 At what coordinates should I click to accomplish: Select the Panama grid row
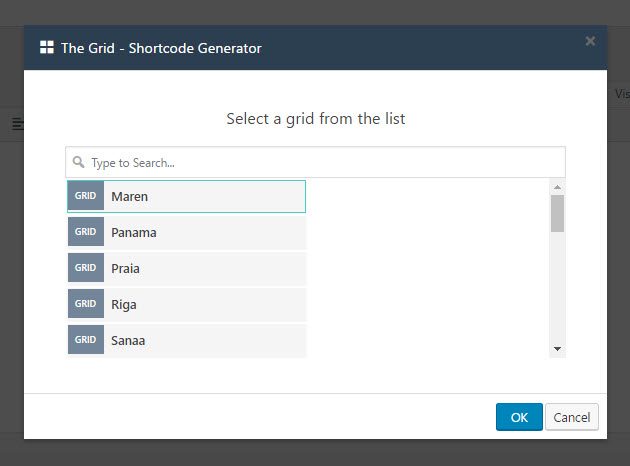coord(186,232)
